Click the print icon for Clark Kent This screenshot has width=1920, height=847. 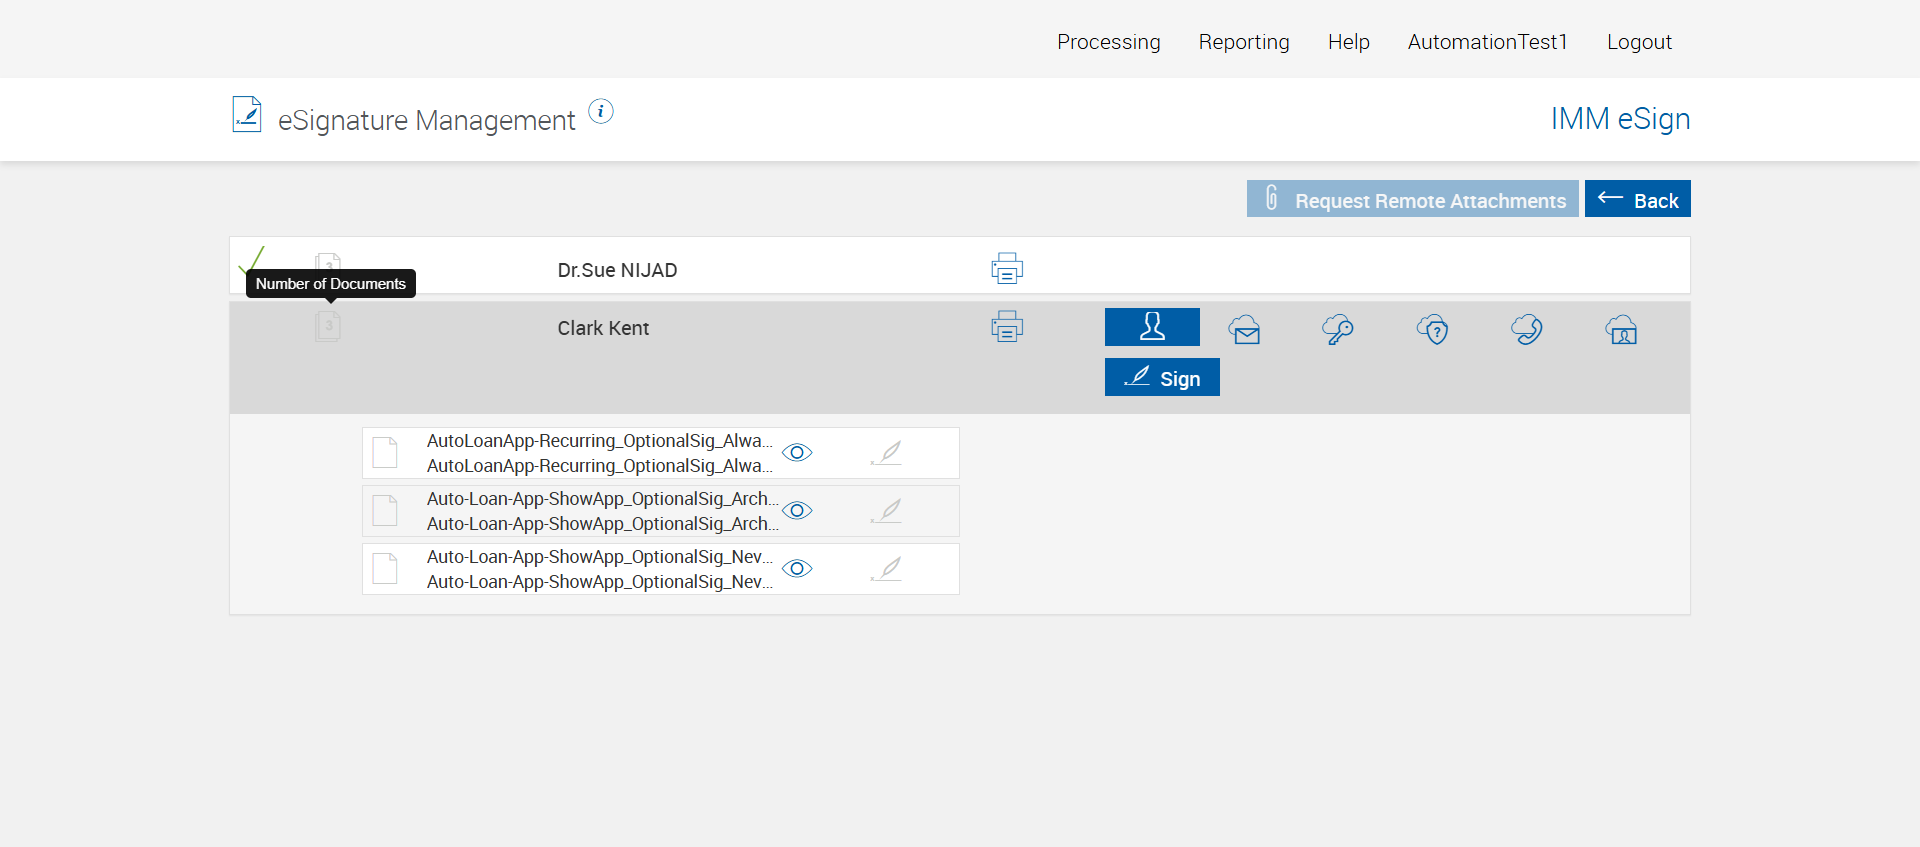click(1007, 326)
